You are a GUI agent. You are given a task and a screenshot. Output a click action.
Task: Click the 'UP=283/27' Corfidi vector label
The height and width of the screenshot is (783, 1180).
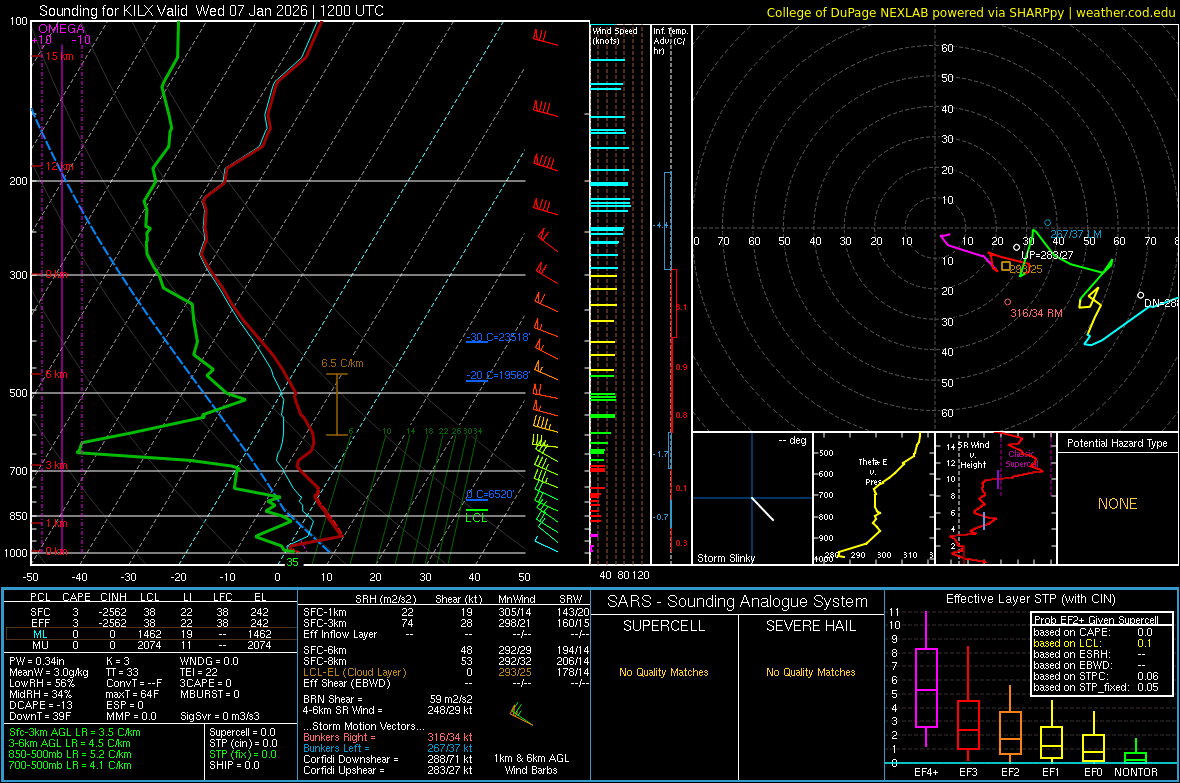1047,255
